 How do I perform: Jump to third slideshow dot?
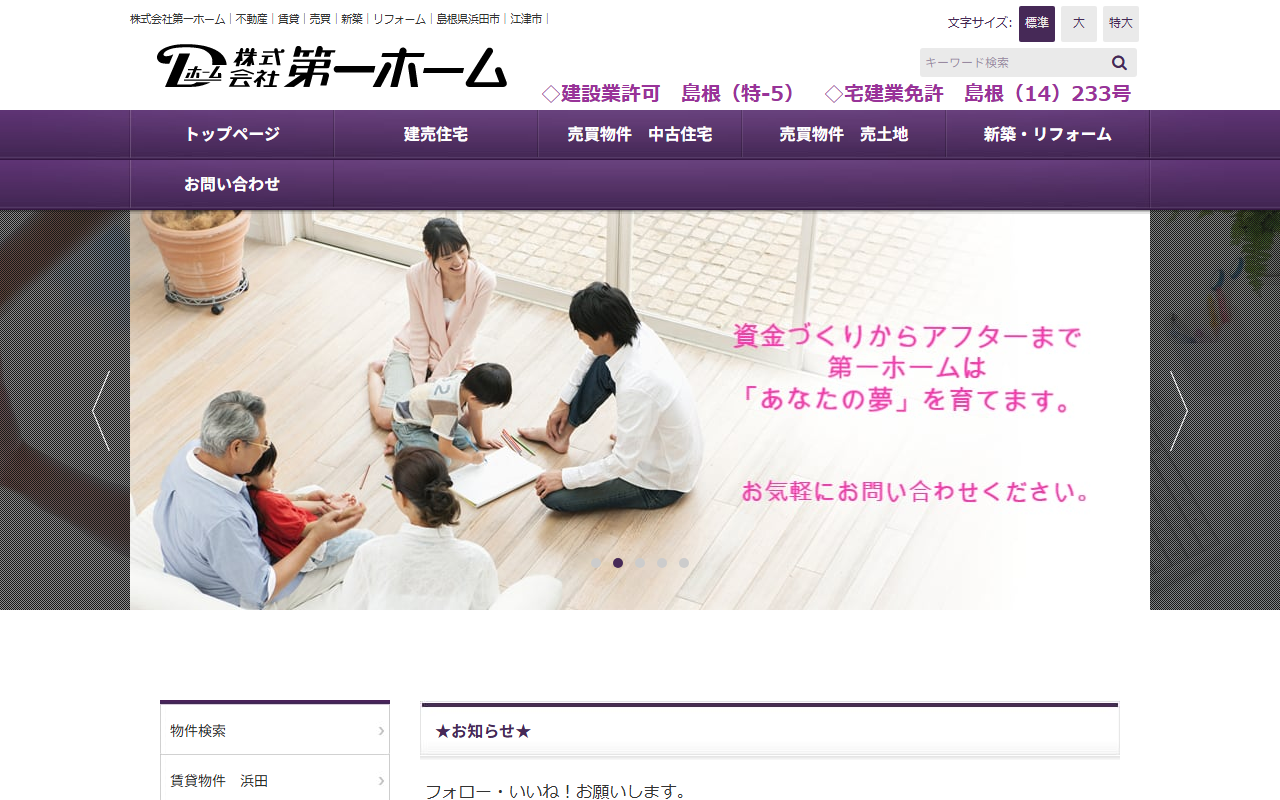[640, 563]
